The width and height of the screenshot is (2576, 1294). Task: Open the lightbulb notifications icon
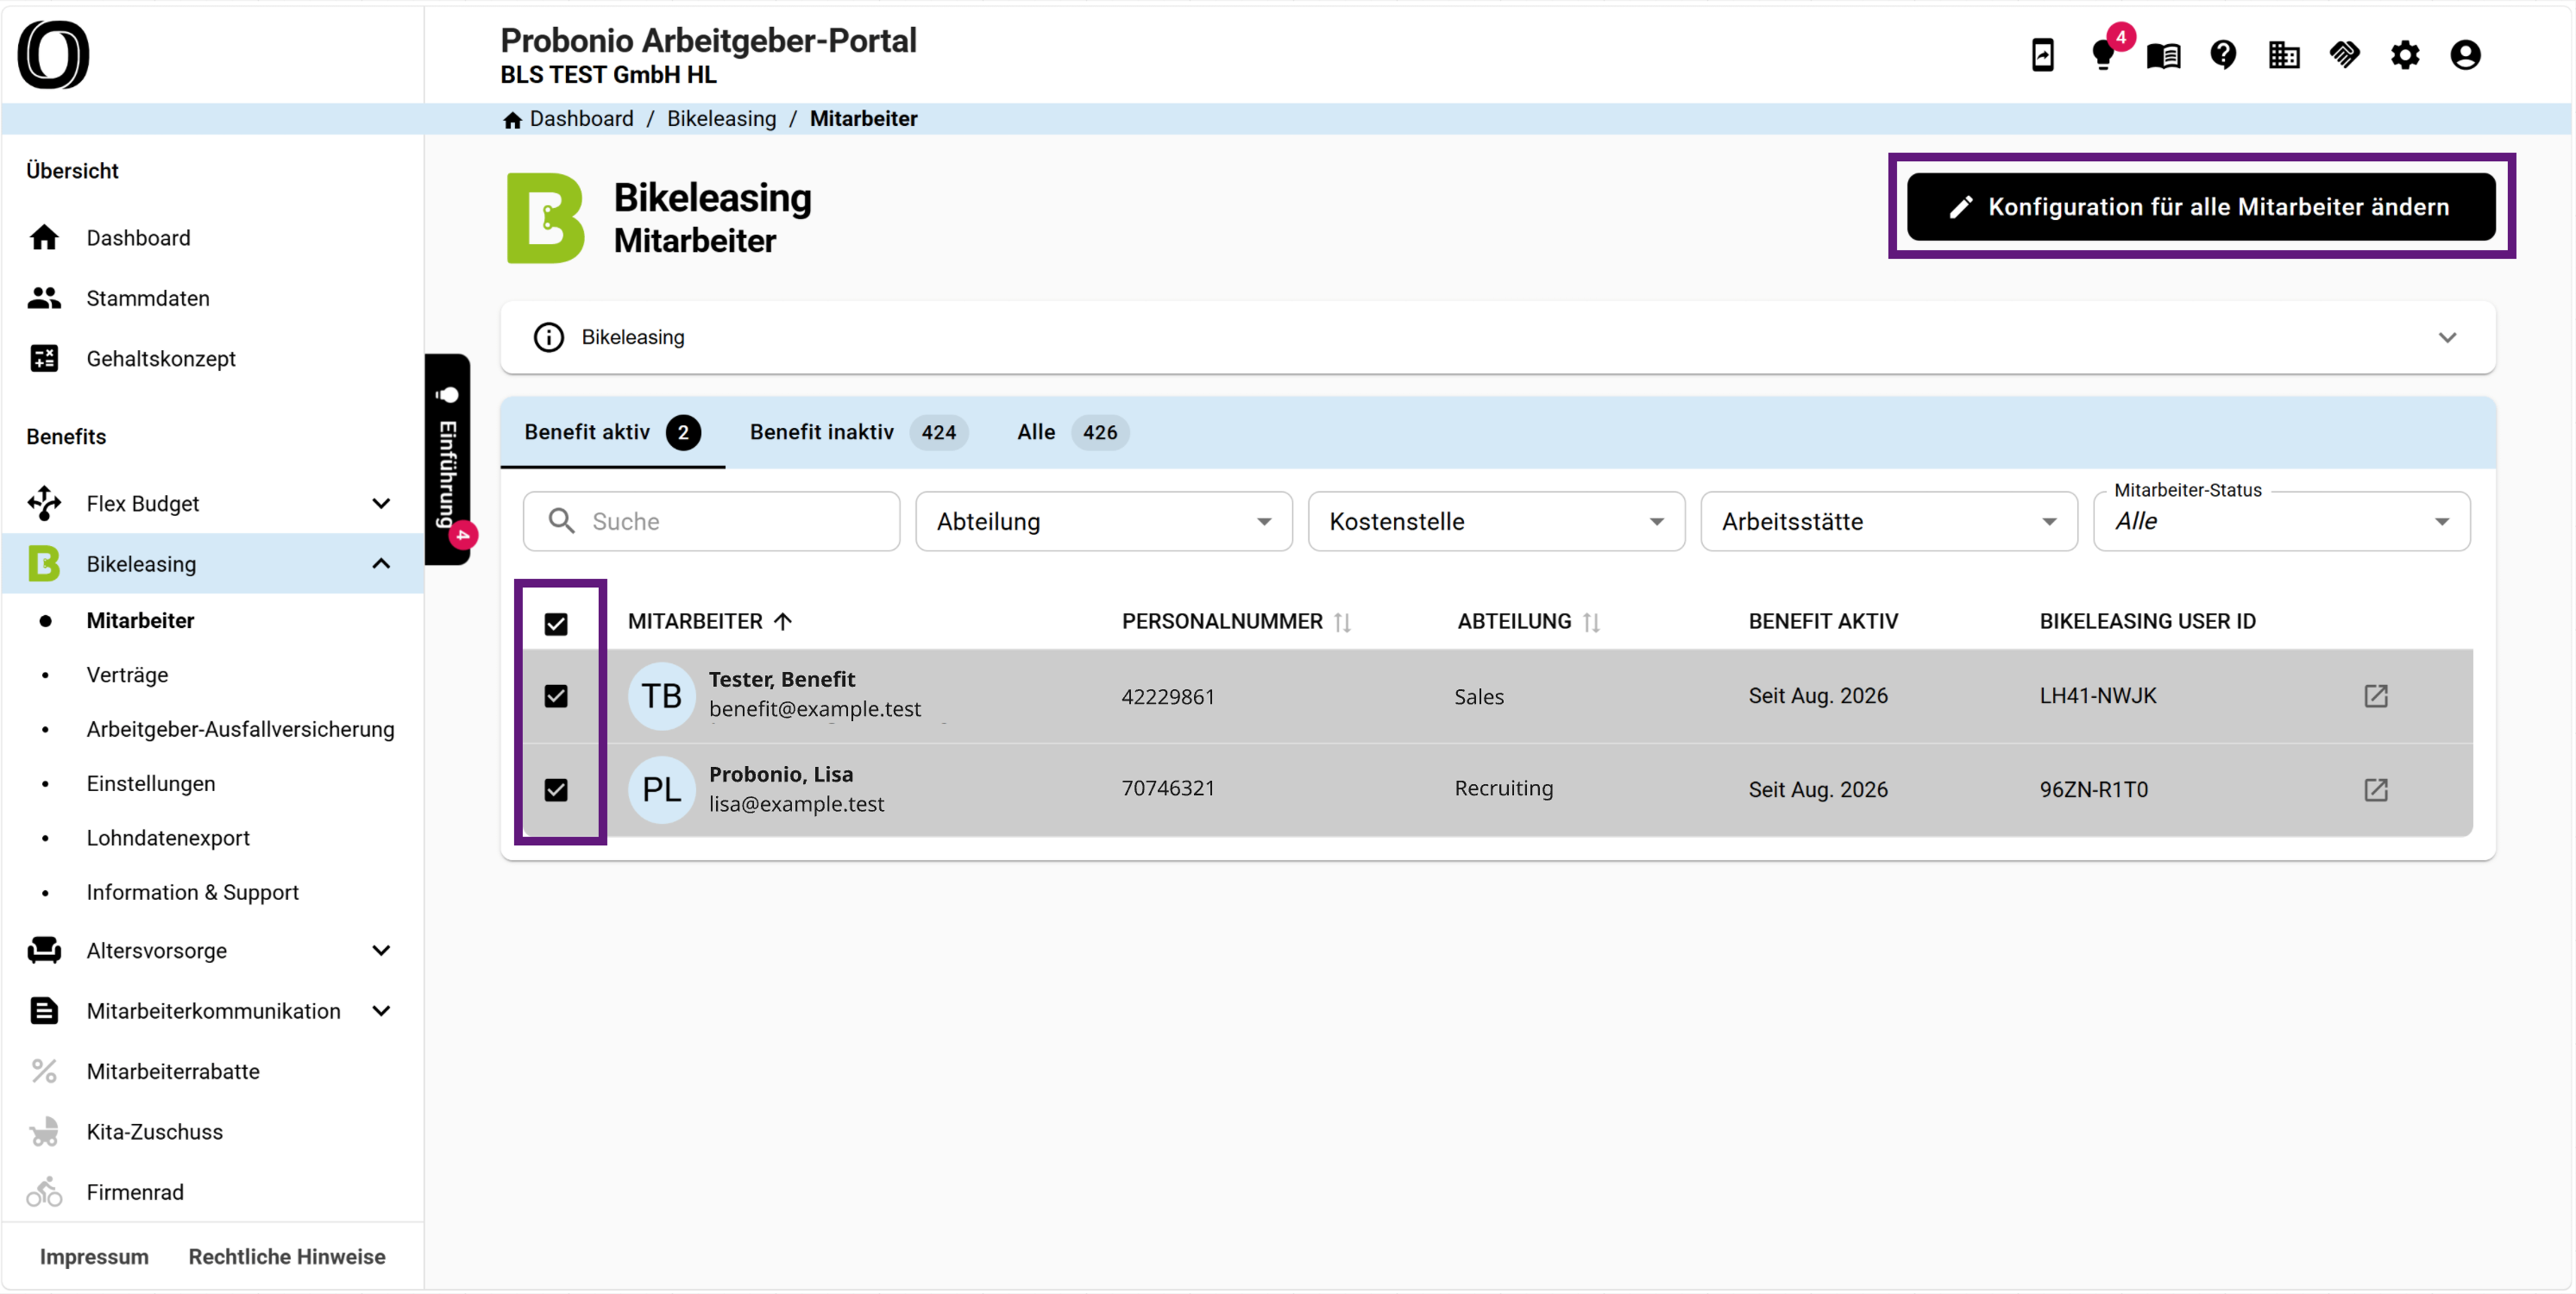[2102, 55]
